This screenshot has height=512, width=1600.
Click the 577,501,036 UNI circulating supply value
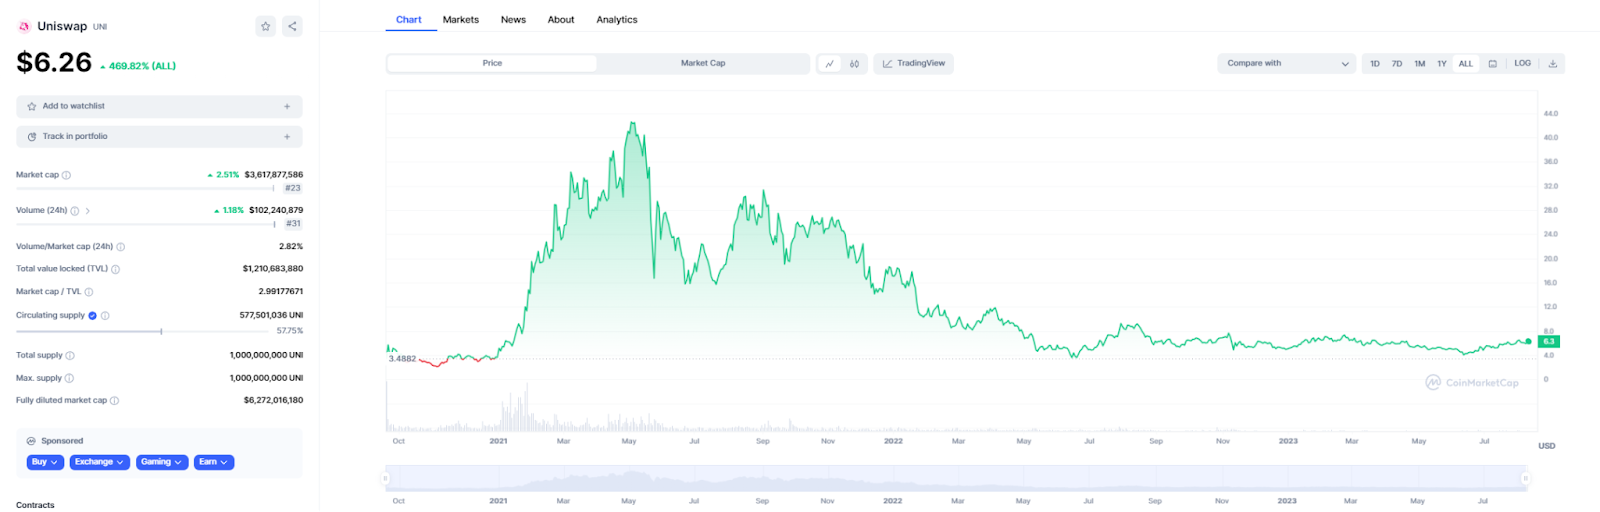(271, 315)
